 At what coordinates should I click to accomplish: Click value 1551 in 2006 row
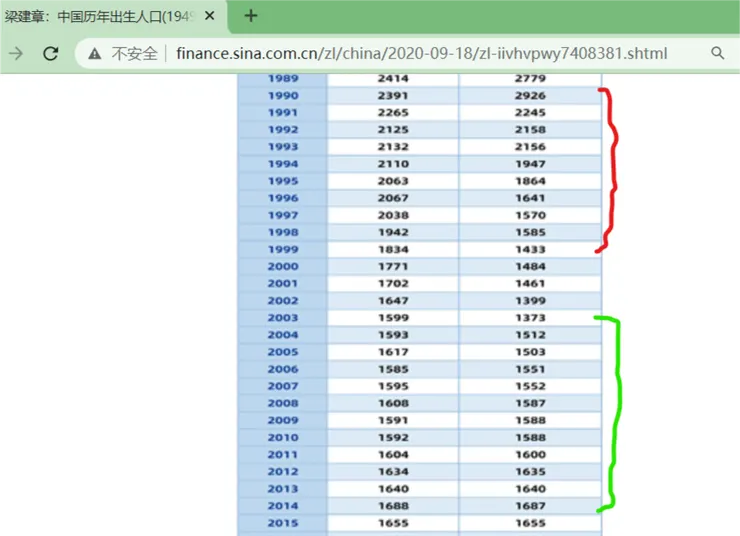pos(530,369)
